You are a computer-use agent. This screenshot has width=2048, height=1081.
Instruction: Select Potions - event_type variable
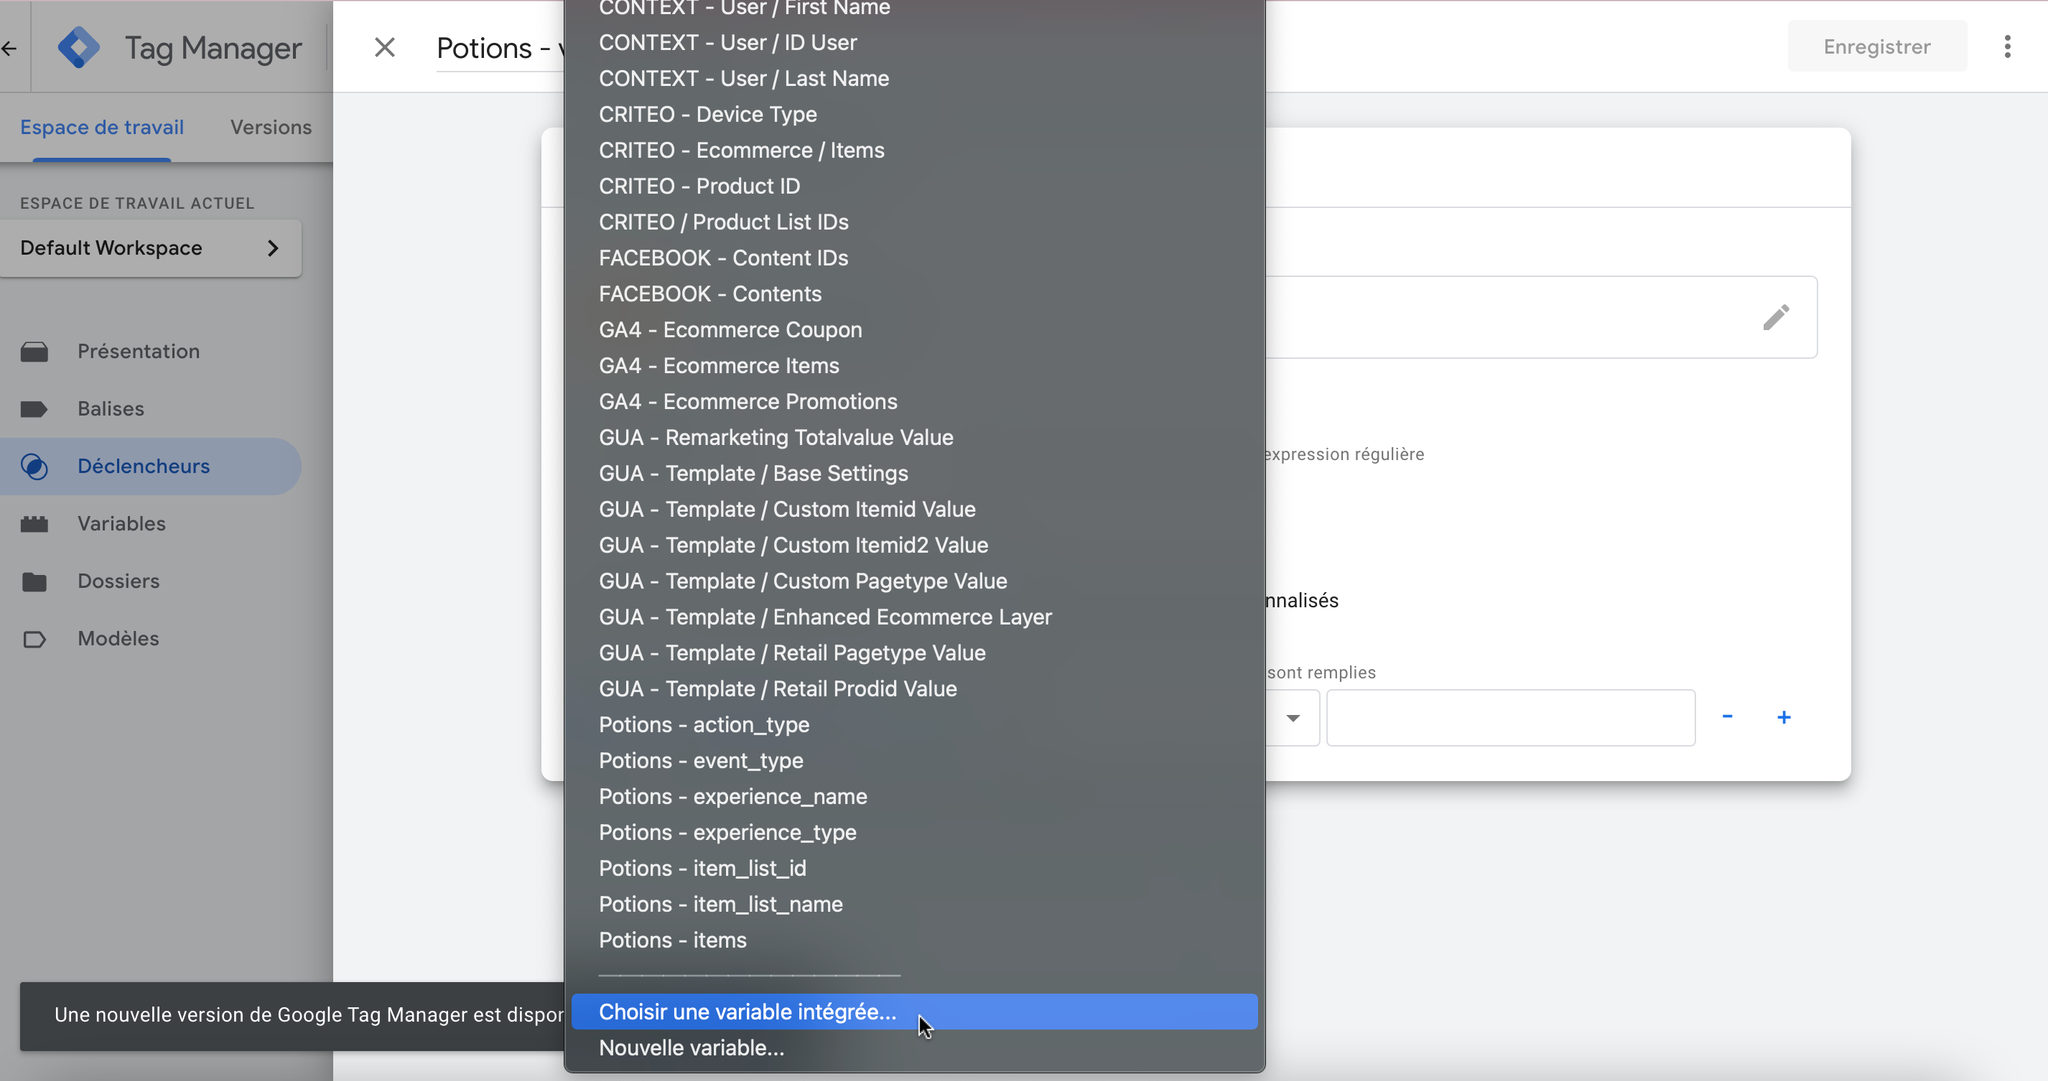pyautogui.click(x=915, y=761)
